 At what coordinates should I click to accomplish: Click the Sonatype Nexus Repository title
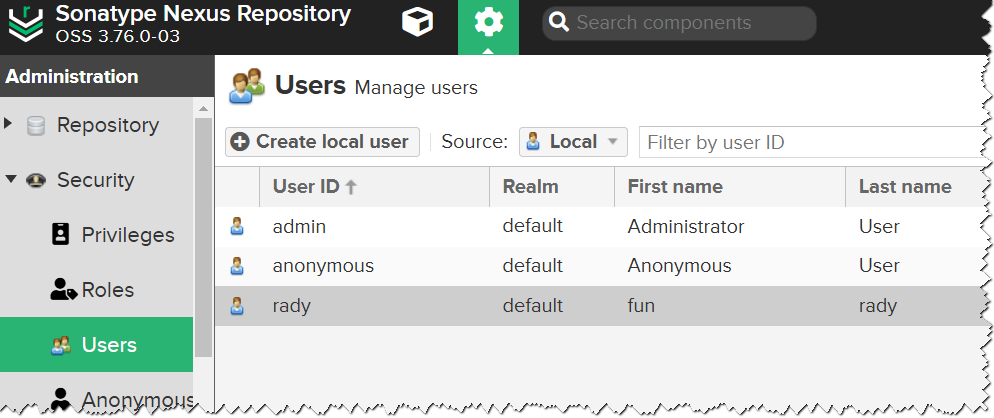[x=203, y=14]
